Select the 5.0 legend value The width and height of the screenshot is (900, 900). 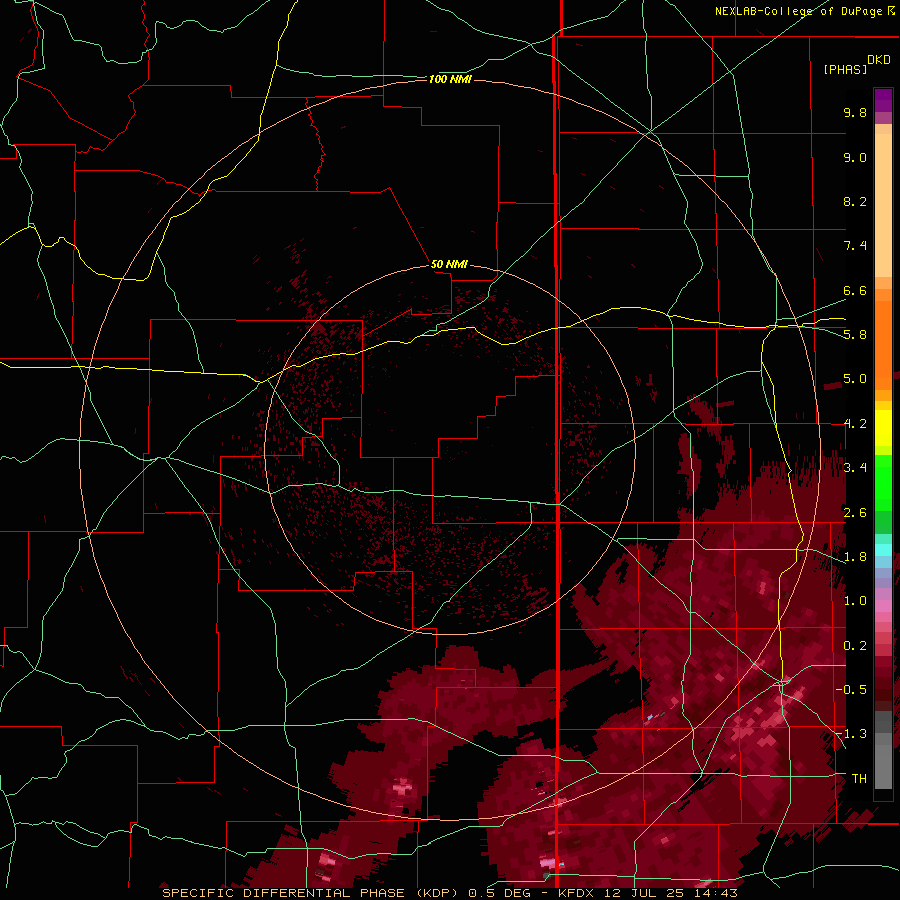coord(855,379)
